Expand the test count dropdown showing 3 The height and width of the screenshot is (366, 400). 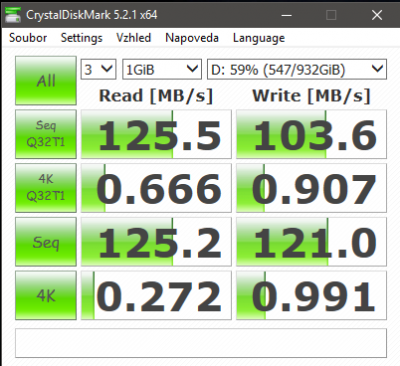click(98, 69)
